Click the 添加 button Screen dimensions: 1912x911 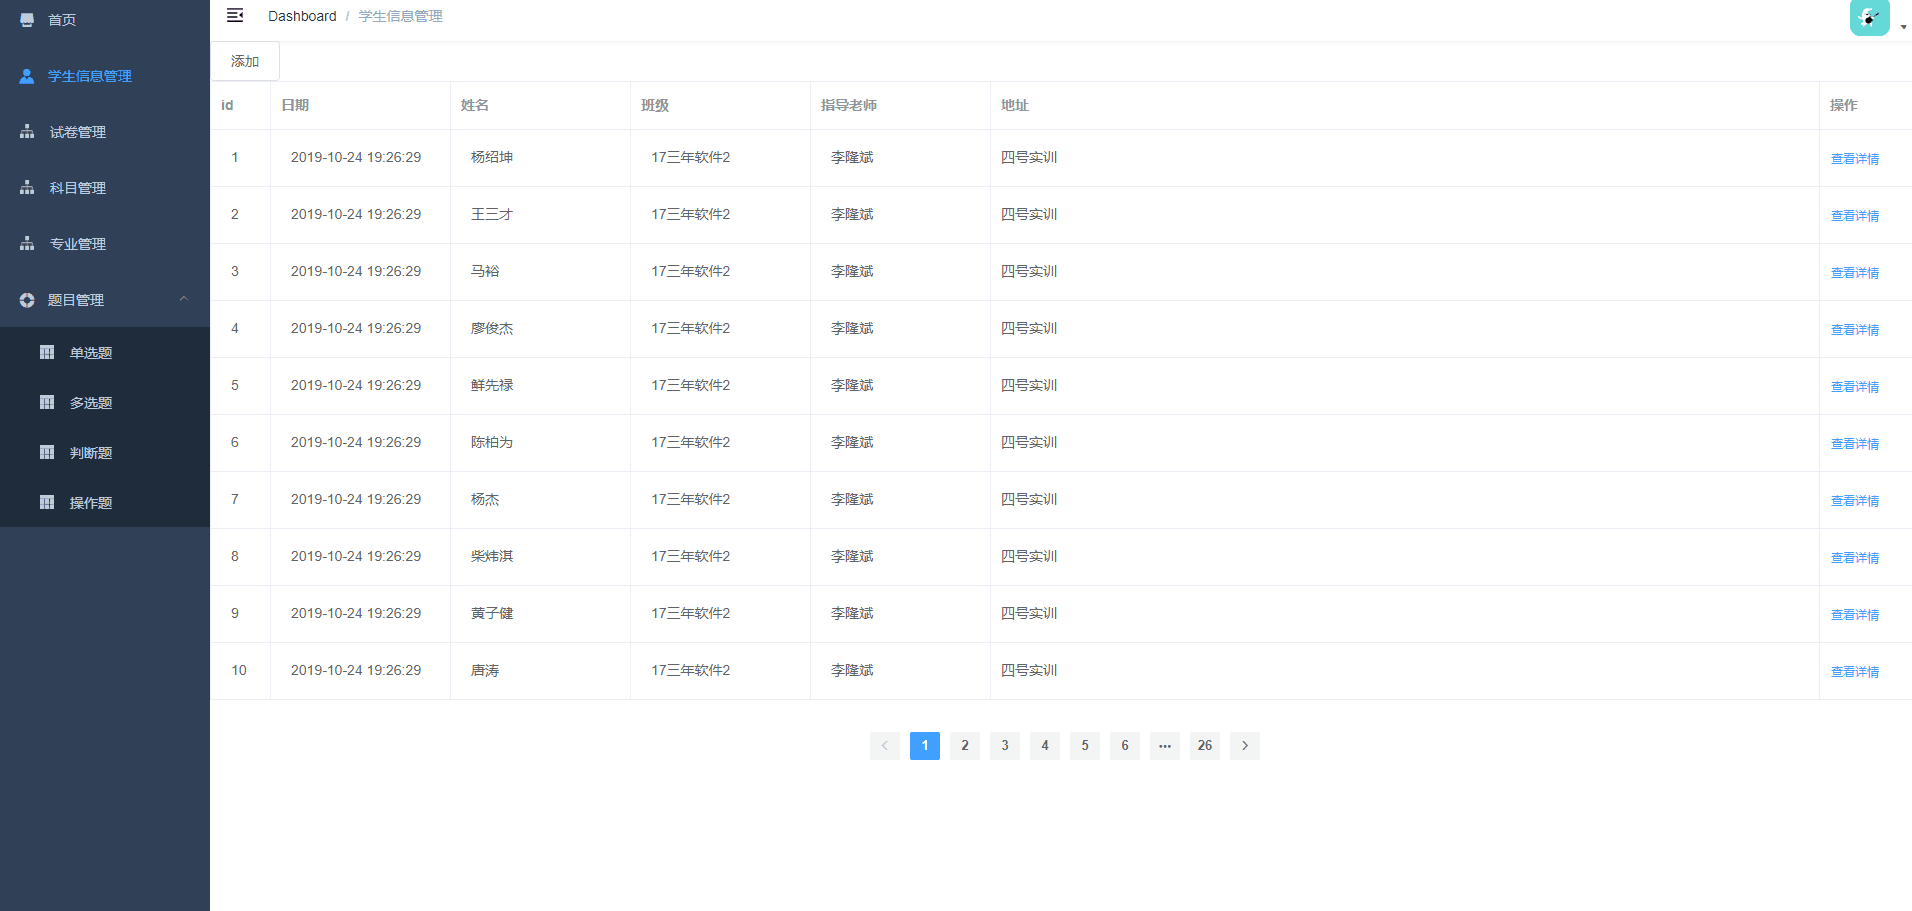click(x=245, y=61)
